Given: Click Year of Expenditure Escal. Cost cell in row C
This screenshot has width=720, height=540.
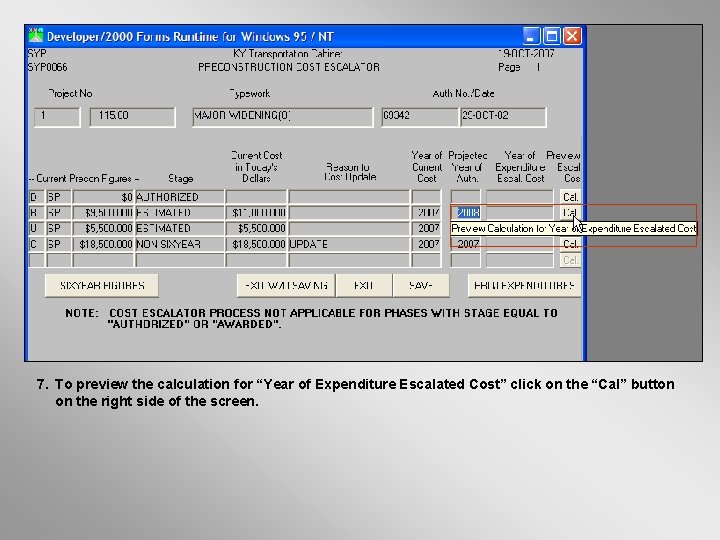Looking at the screenshot, I should [x=520, y=244].
